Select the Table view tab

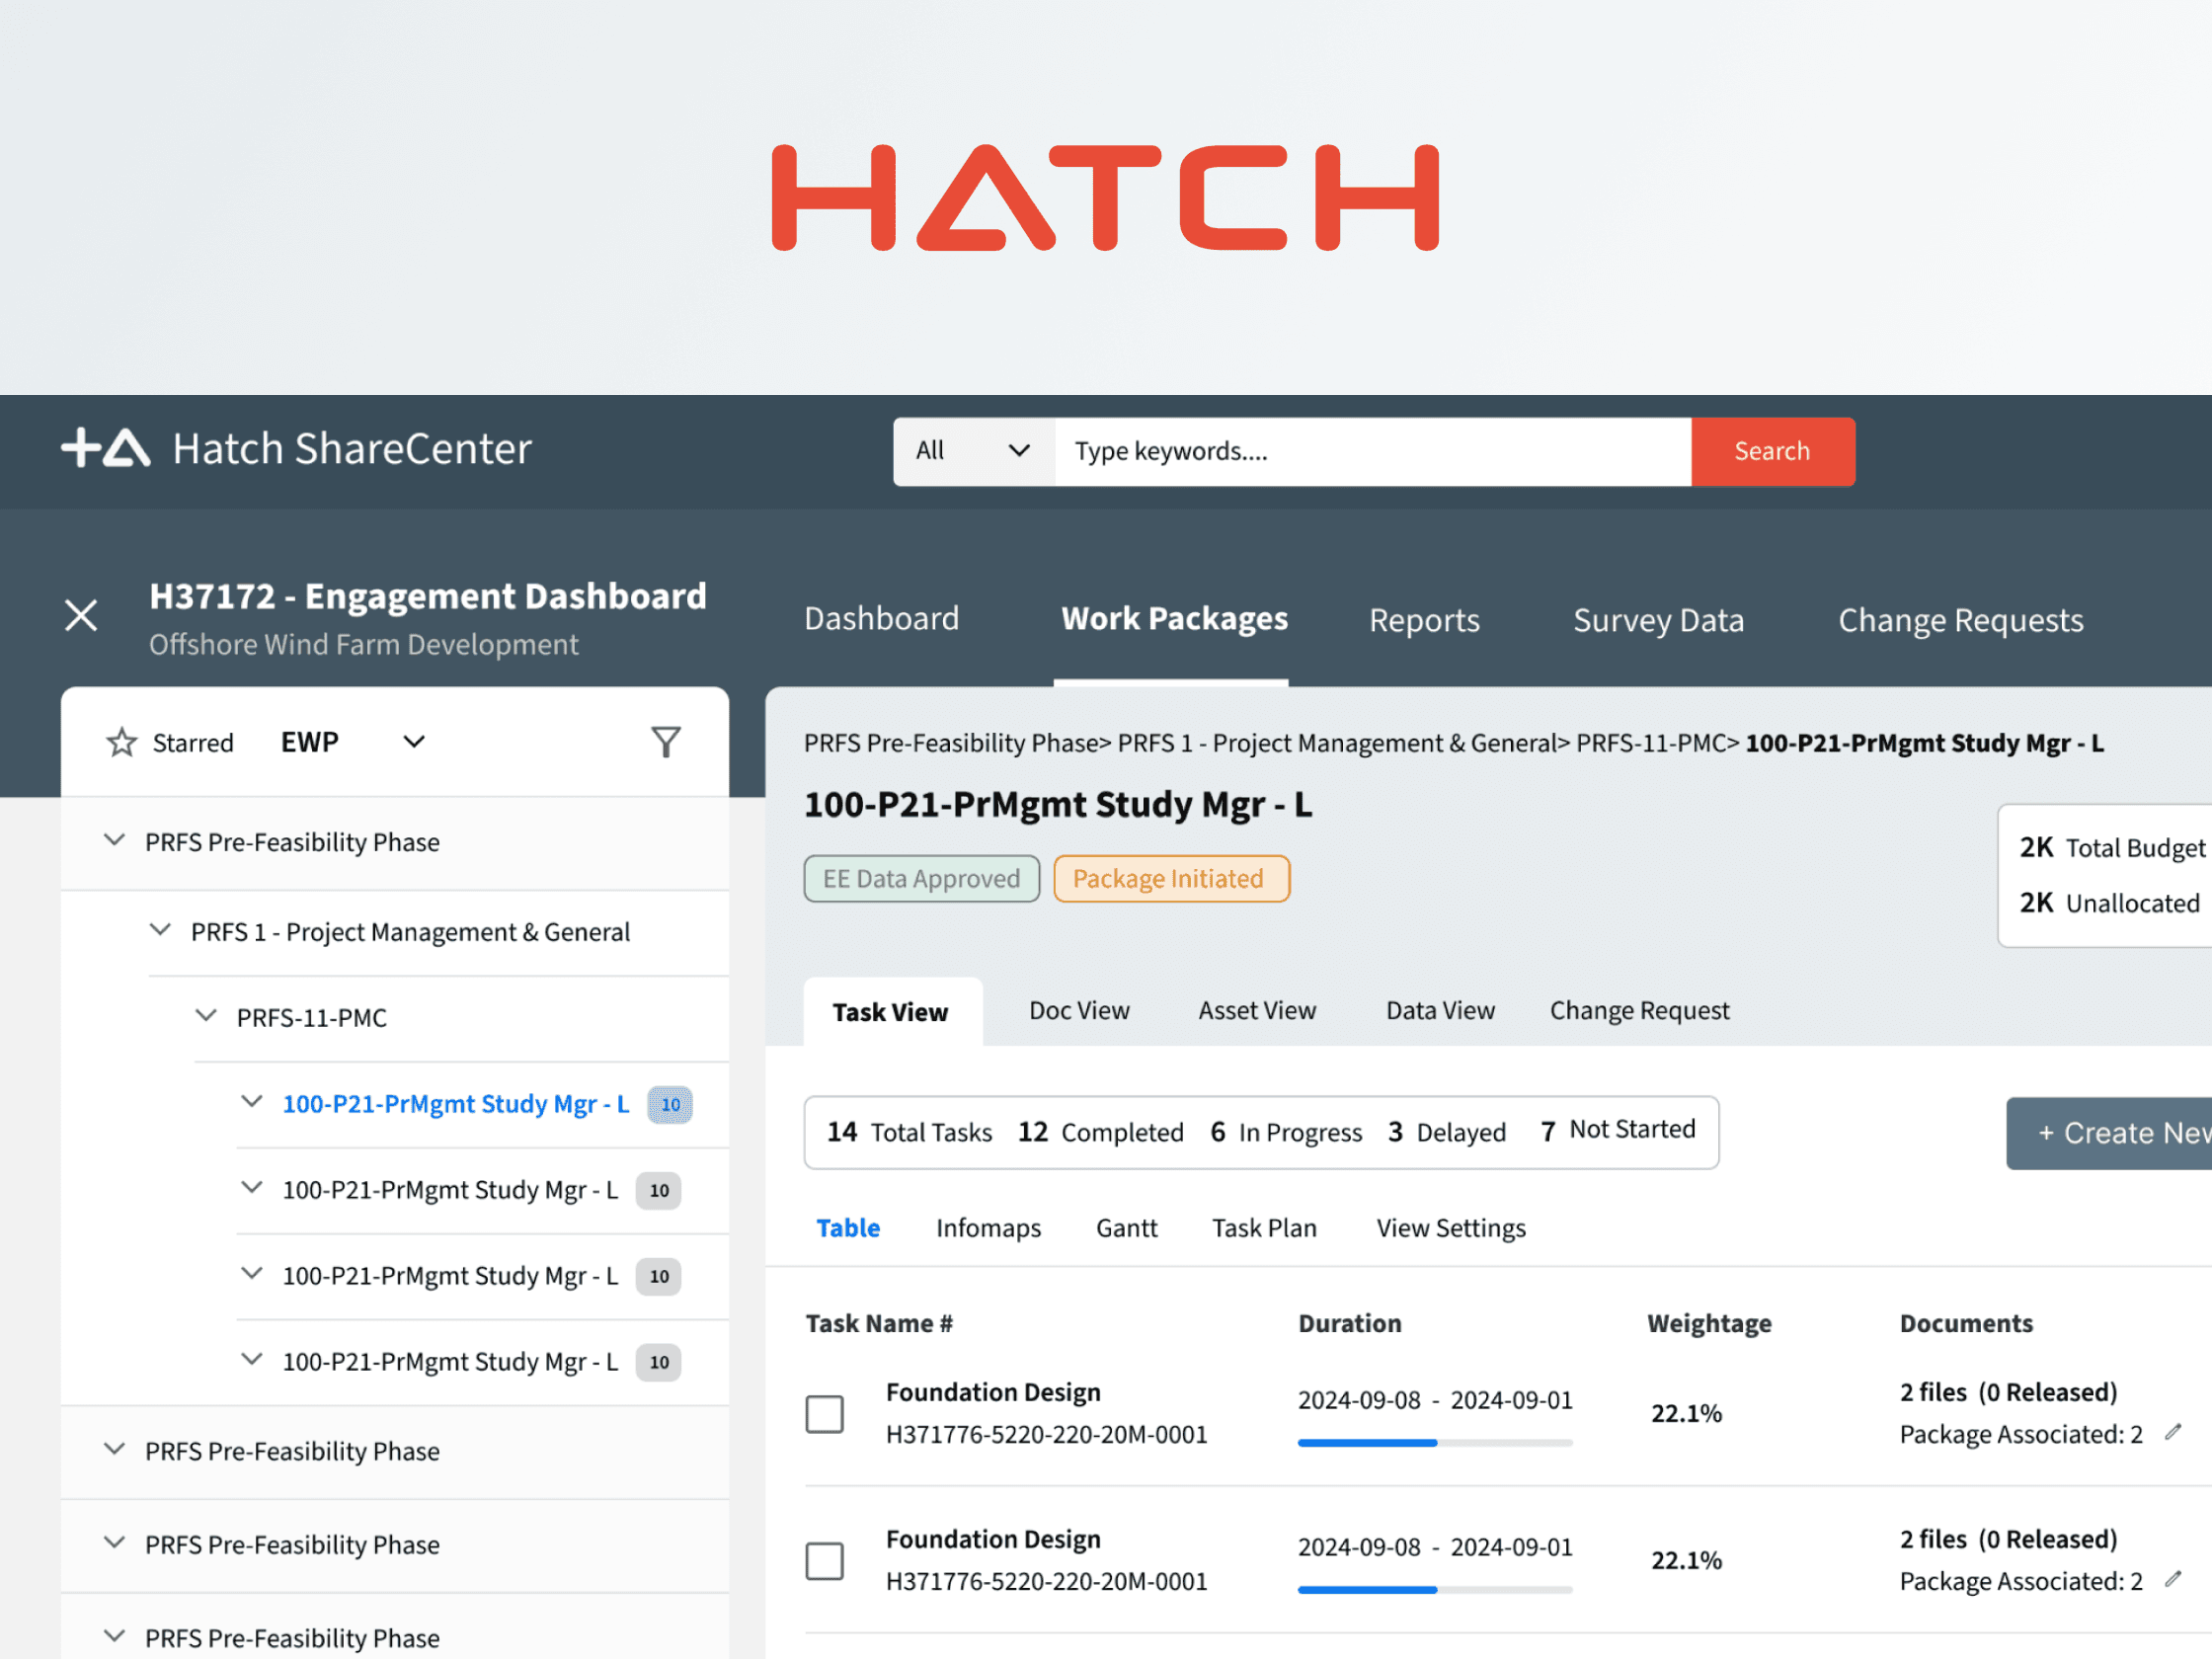click(x=848, y=1228)
